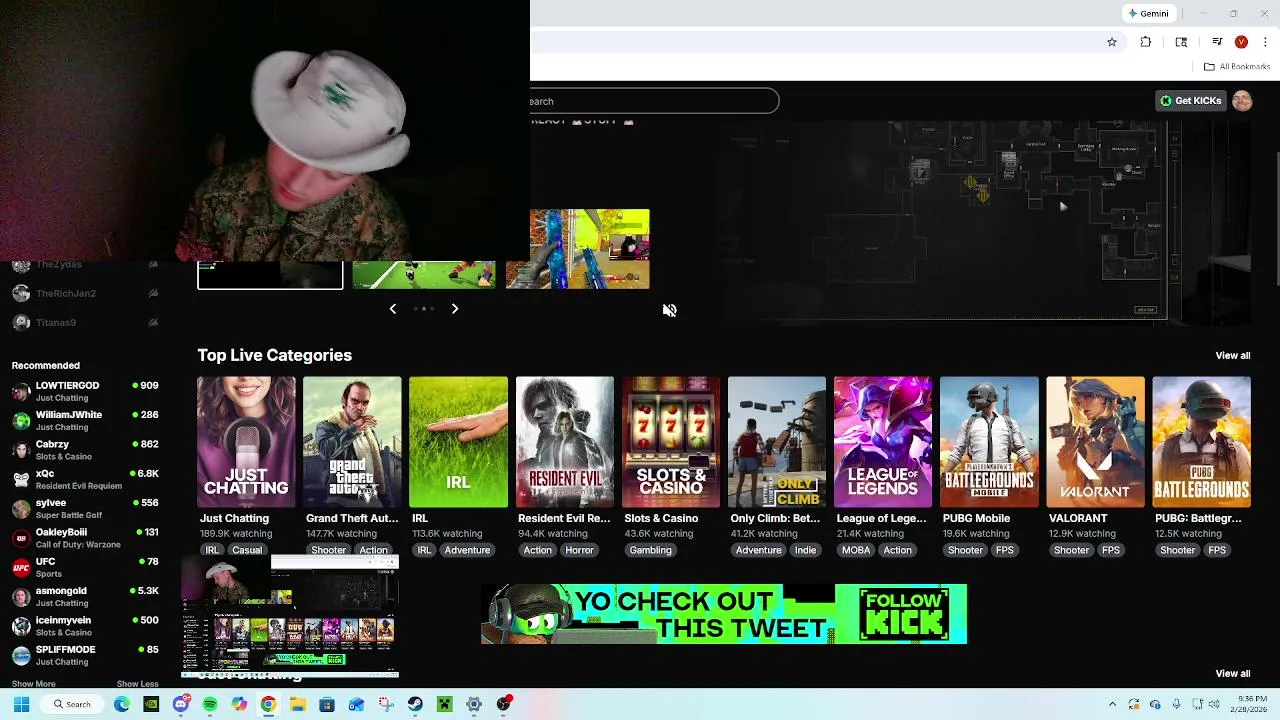Click the Horror tag
1280x720 pixels.
point(579,550)
